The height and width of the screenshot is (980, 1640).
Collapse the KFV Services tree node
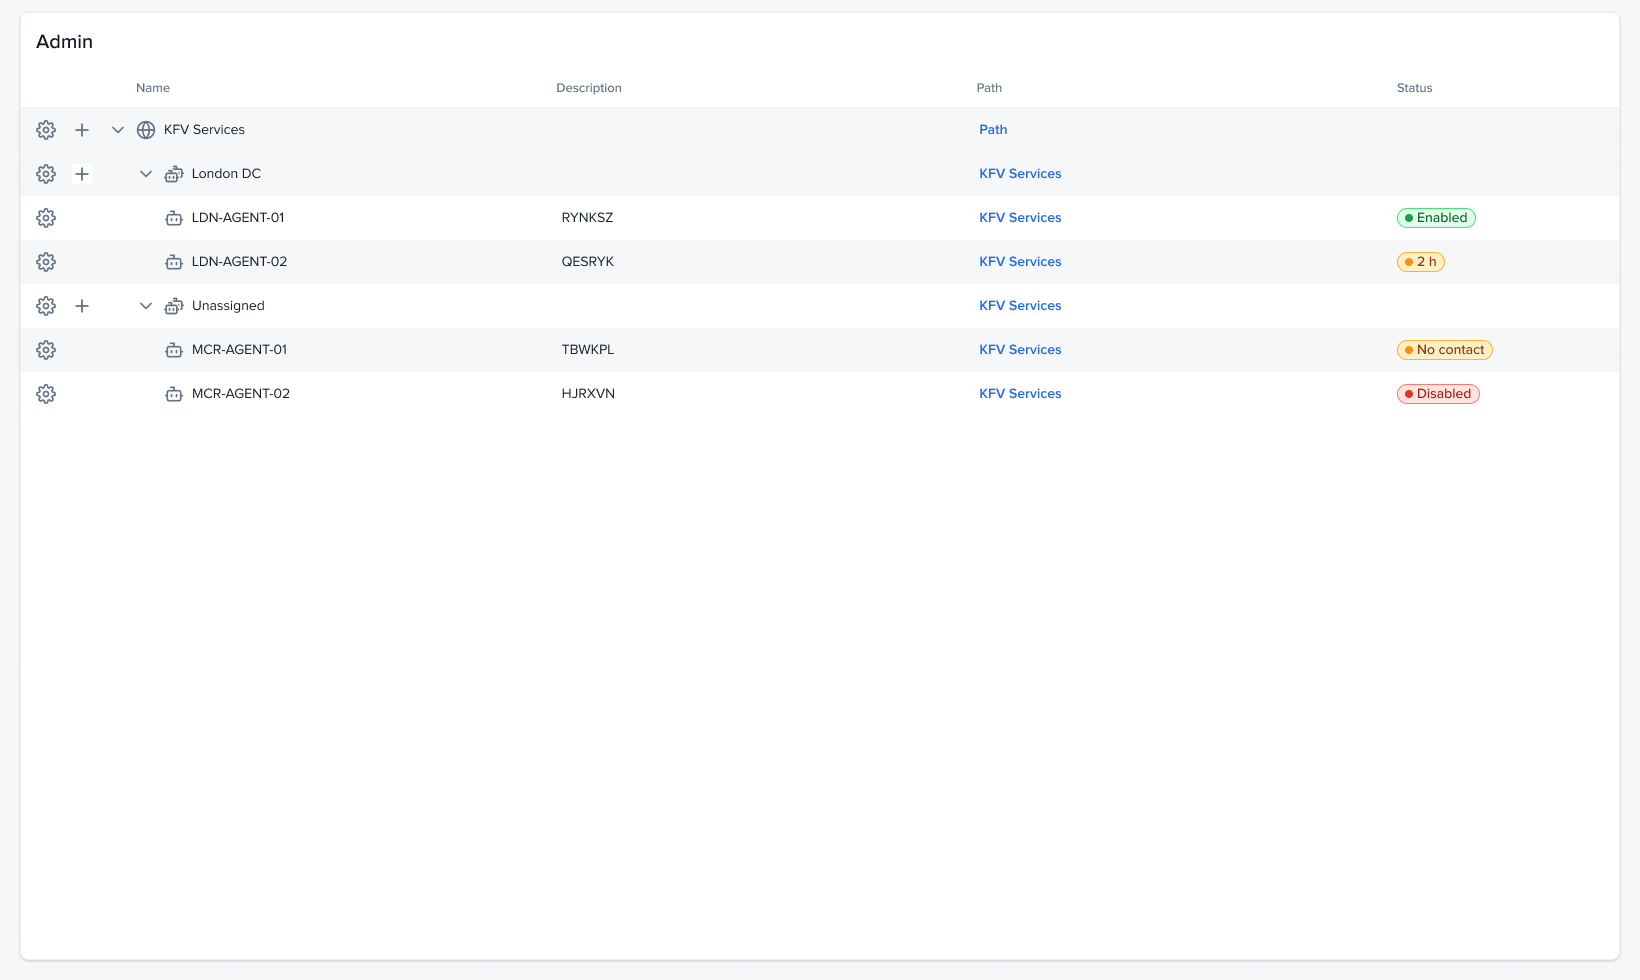[118, 130]
